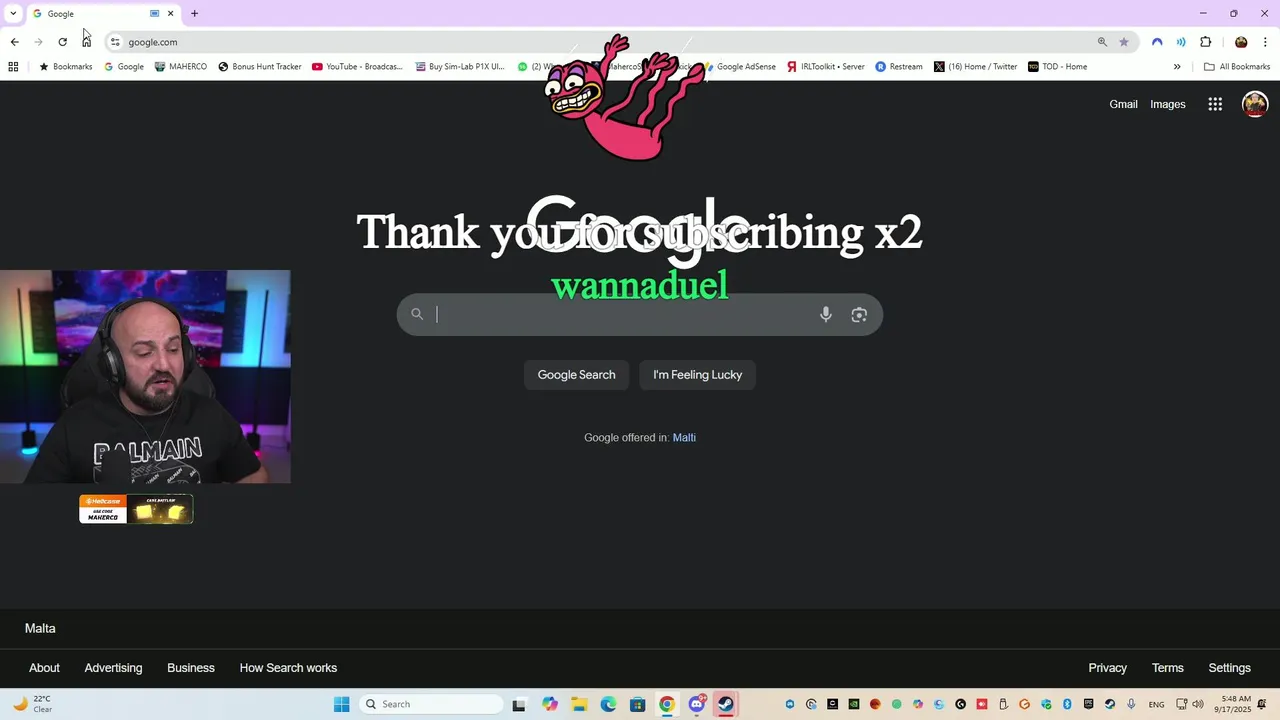Open the Privacy footer link
The image size is (1280, 720).
(1107, 668)
